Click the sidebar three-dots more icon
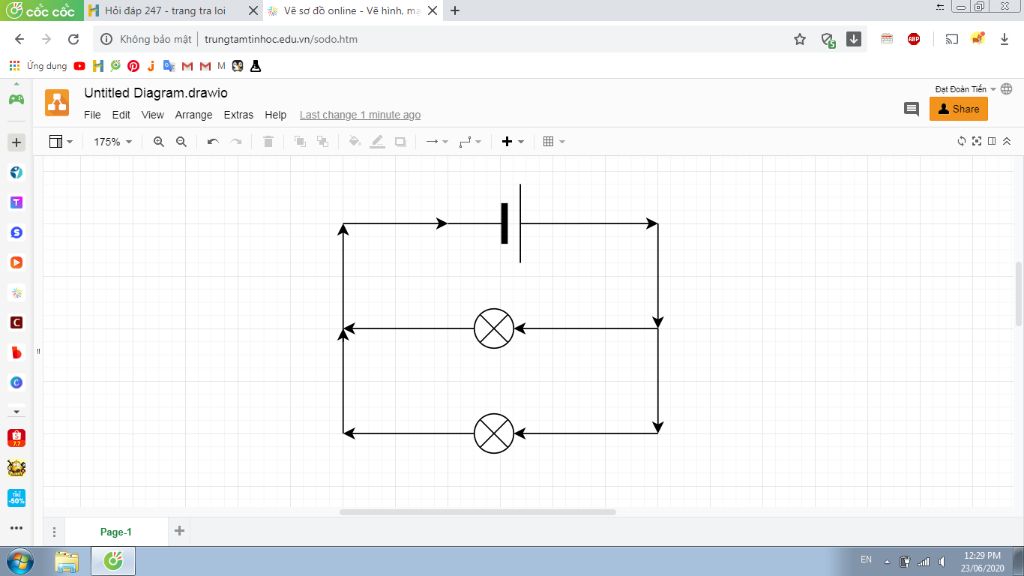This screenshot has width=1024, height=576. pyautogui.click(x=16, y=528)
